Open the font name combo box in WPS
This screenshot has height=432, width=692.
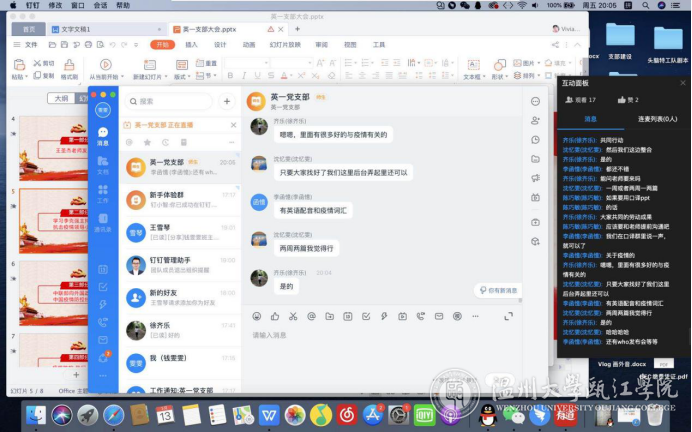point(247,63)
